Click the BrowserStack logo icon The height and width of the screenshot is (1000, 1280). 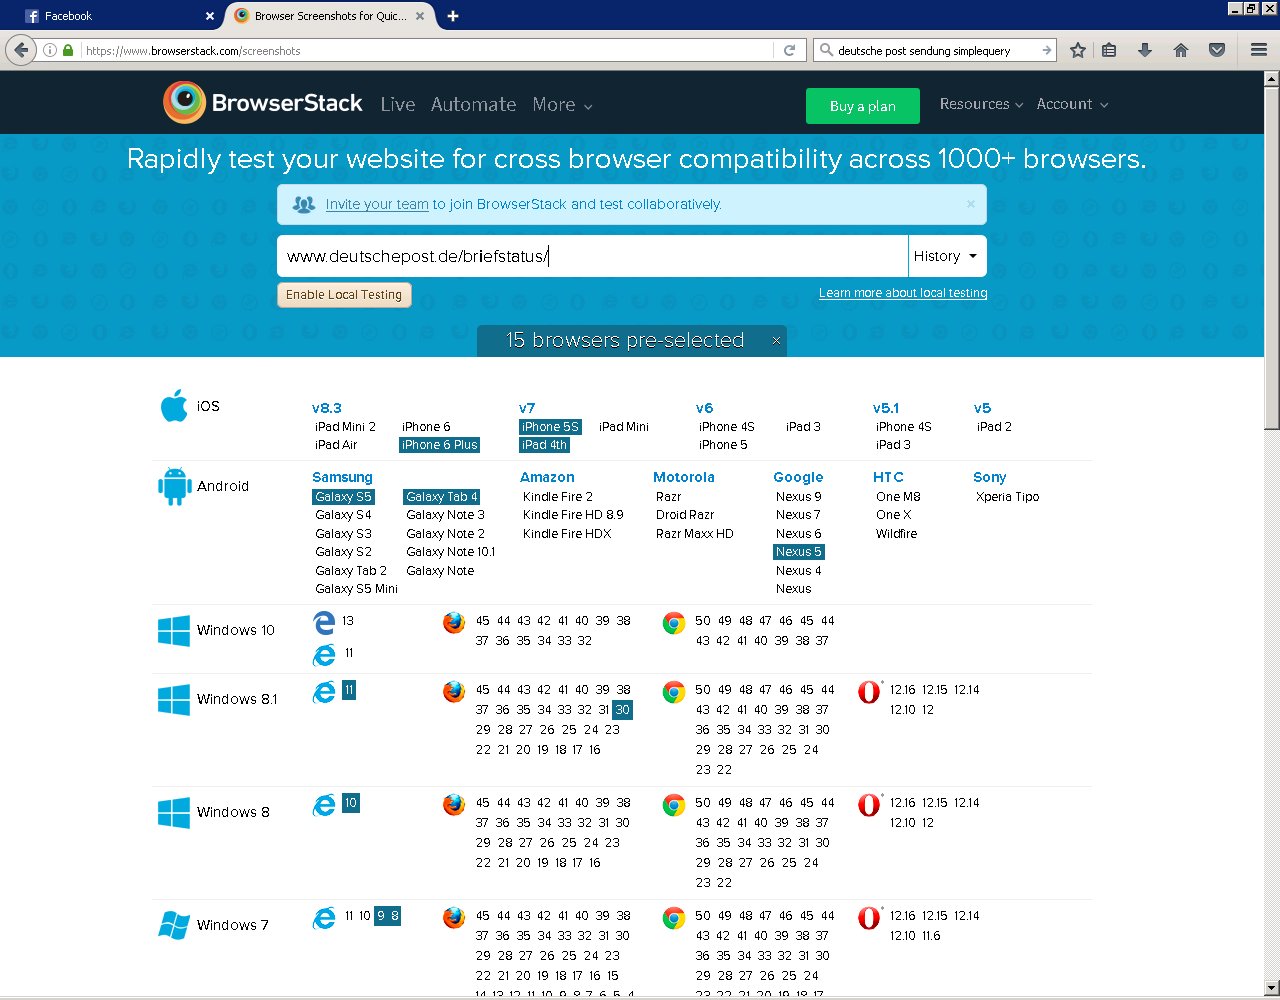tap(184, 103)
